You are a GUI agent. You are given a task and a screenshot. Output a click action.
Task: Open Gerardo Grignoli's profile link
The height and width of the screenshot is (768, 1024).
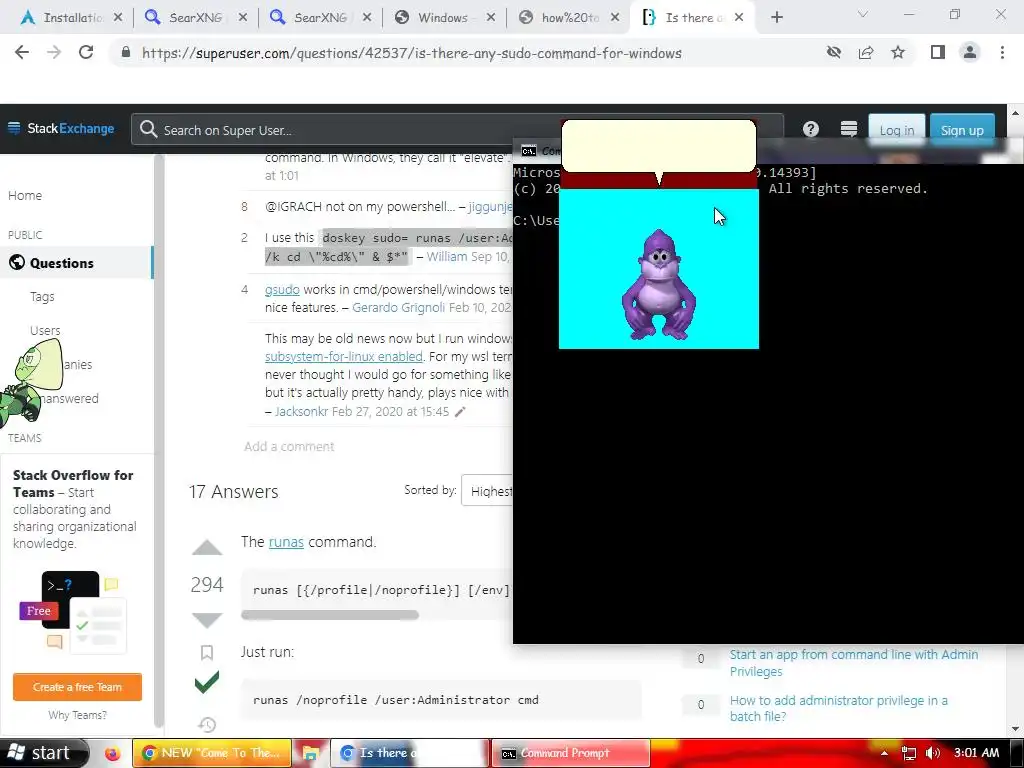tap(398, 308)
